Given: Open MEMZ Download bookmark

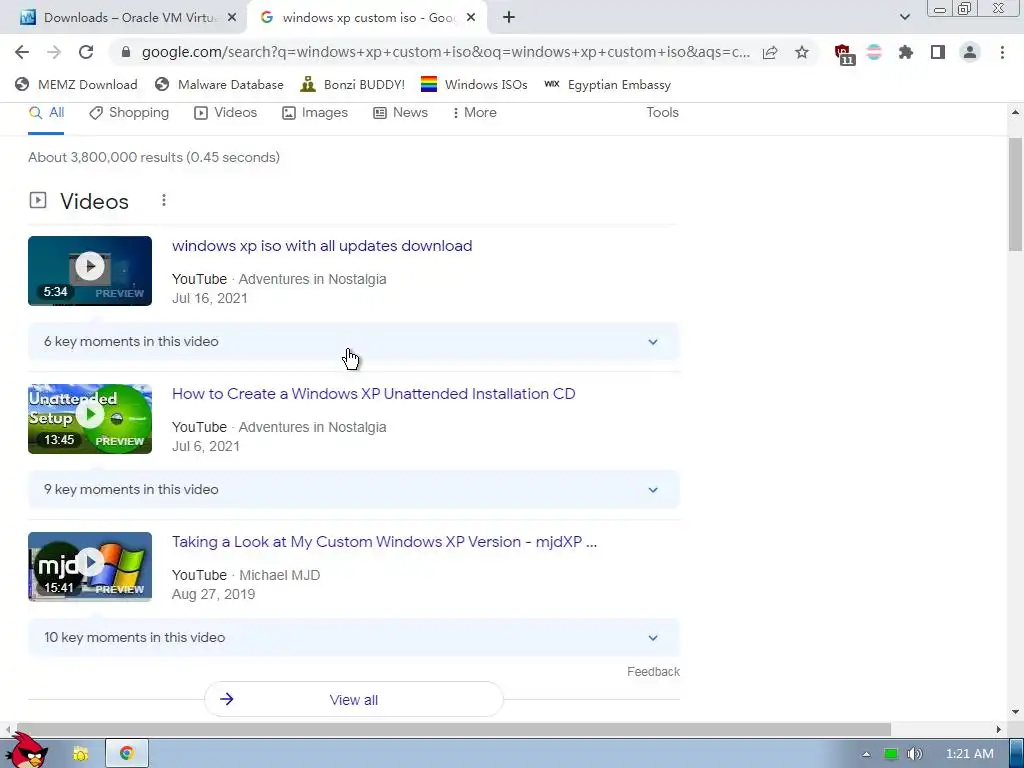Looking at the screenshot, I should pyautogui.click(x=76, y=84).
